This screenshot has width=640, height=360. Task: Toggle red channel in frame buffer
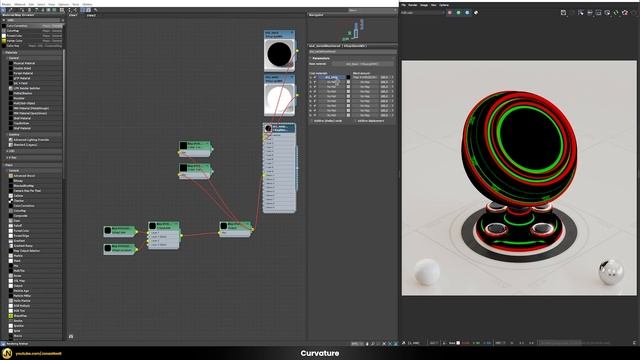pos(450,13)
